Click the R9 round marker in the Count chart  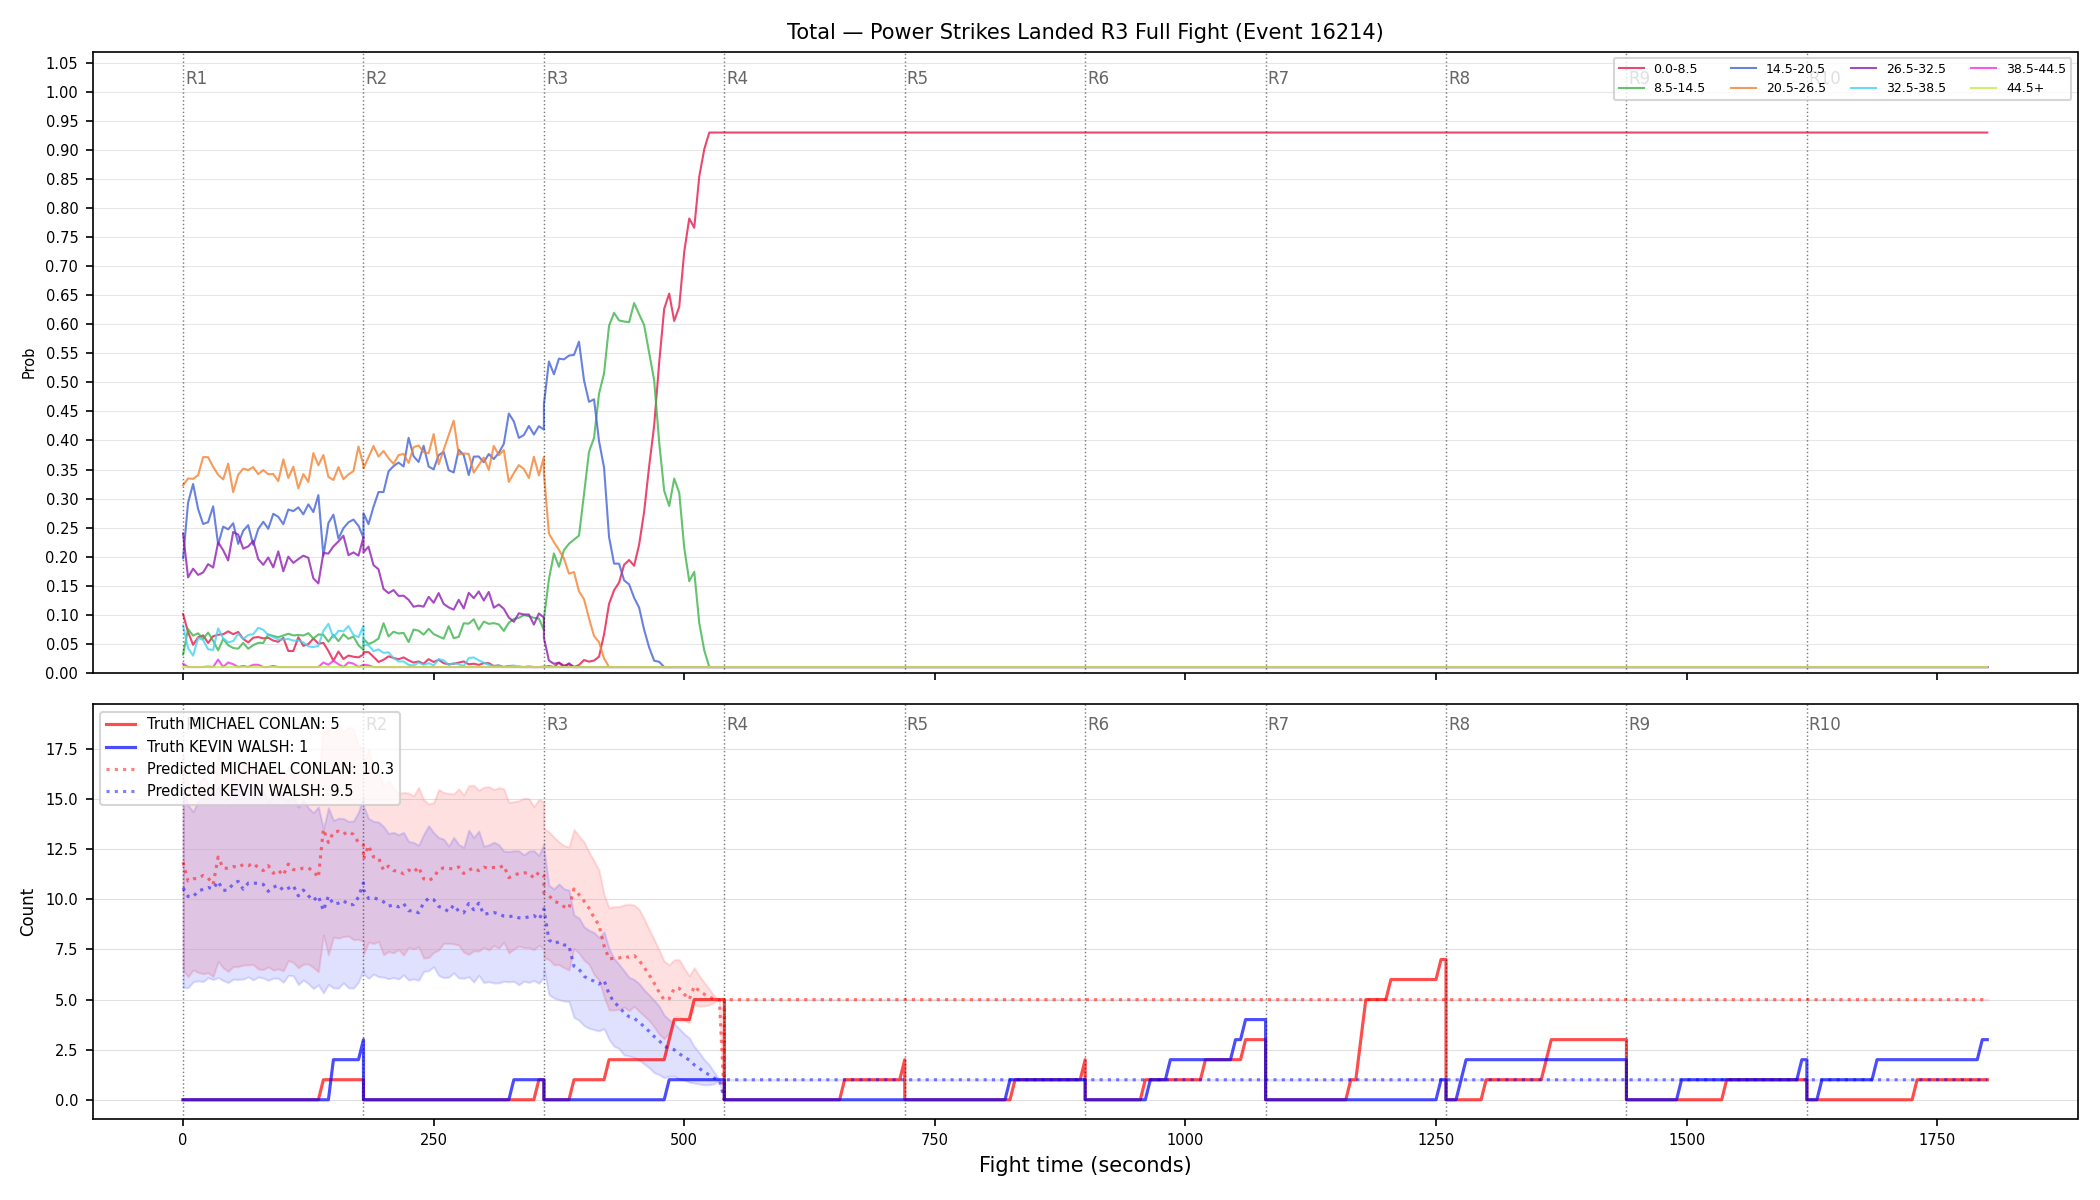pyautogui.click(x=1639, y=724)
